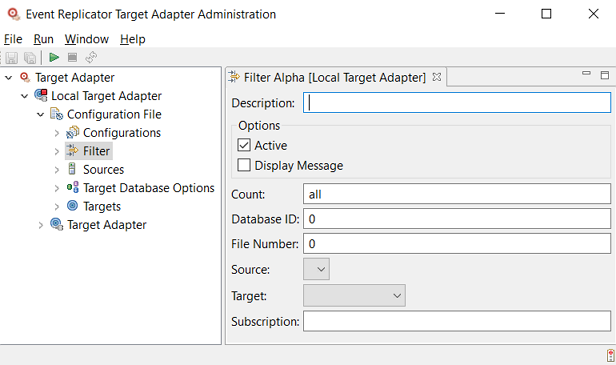Minimize the editor panel view
This screenshot has height=365, width=616.
(586, 73)
